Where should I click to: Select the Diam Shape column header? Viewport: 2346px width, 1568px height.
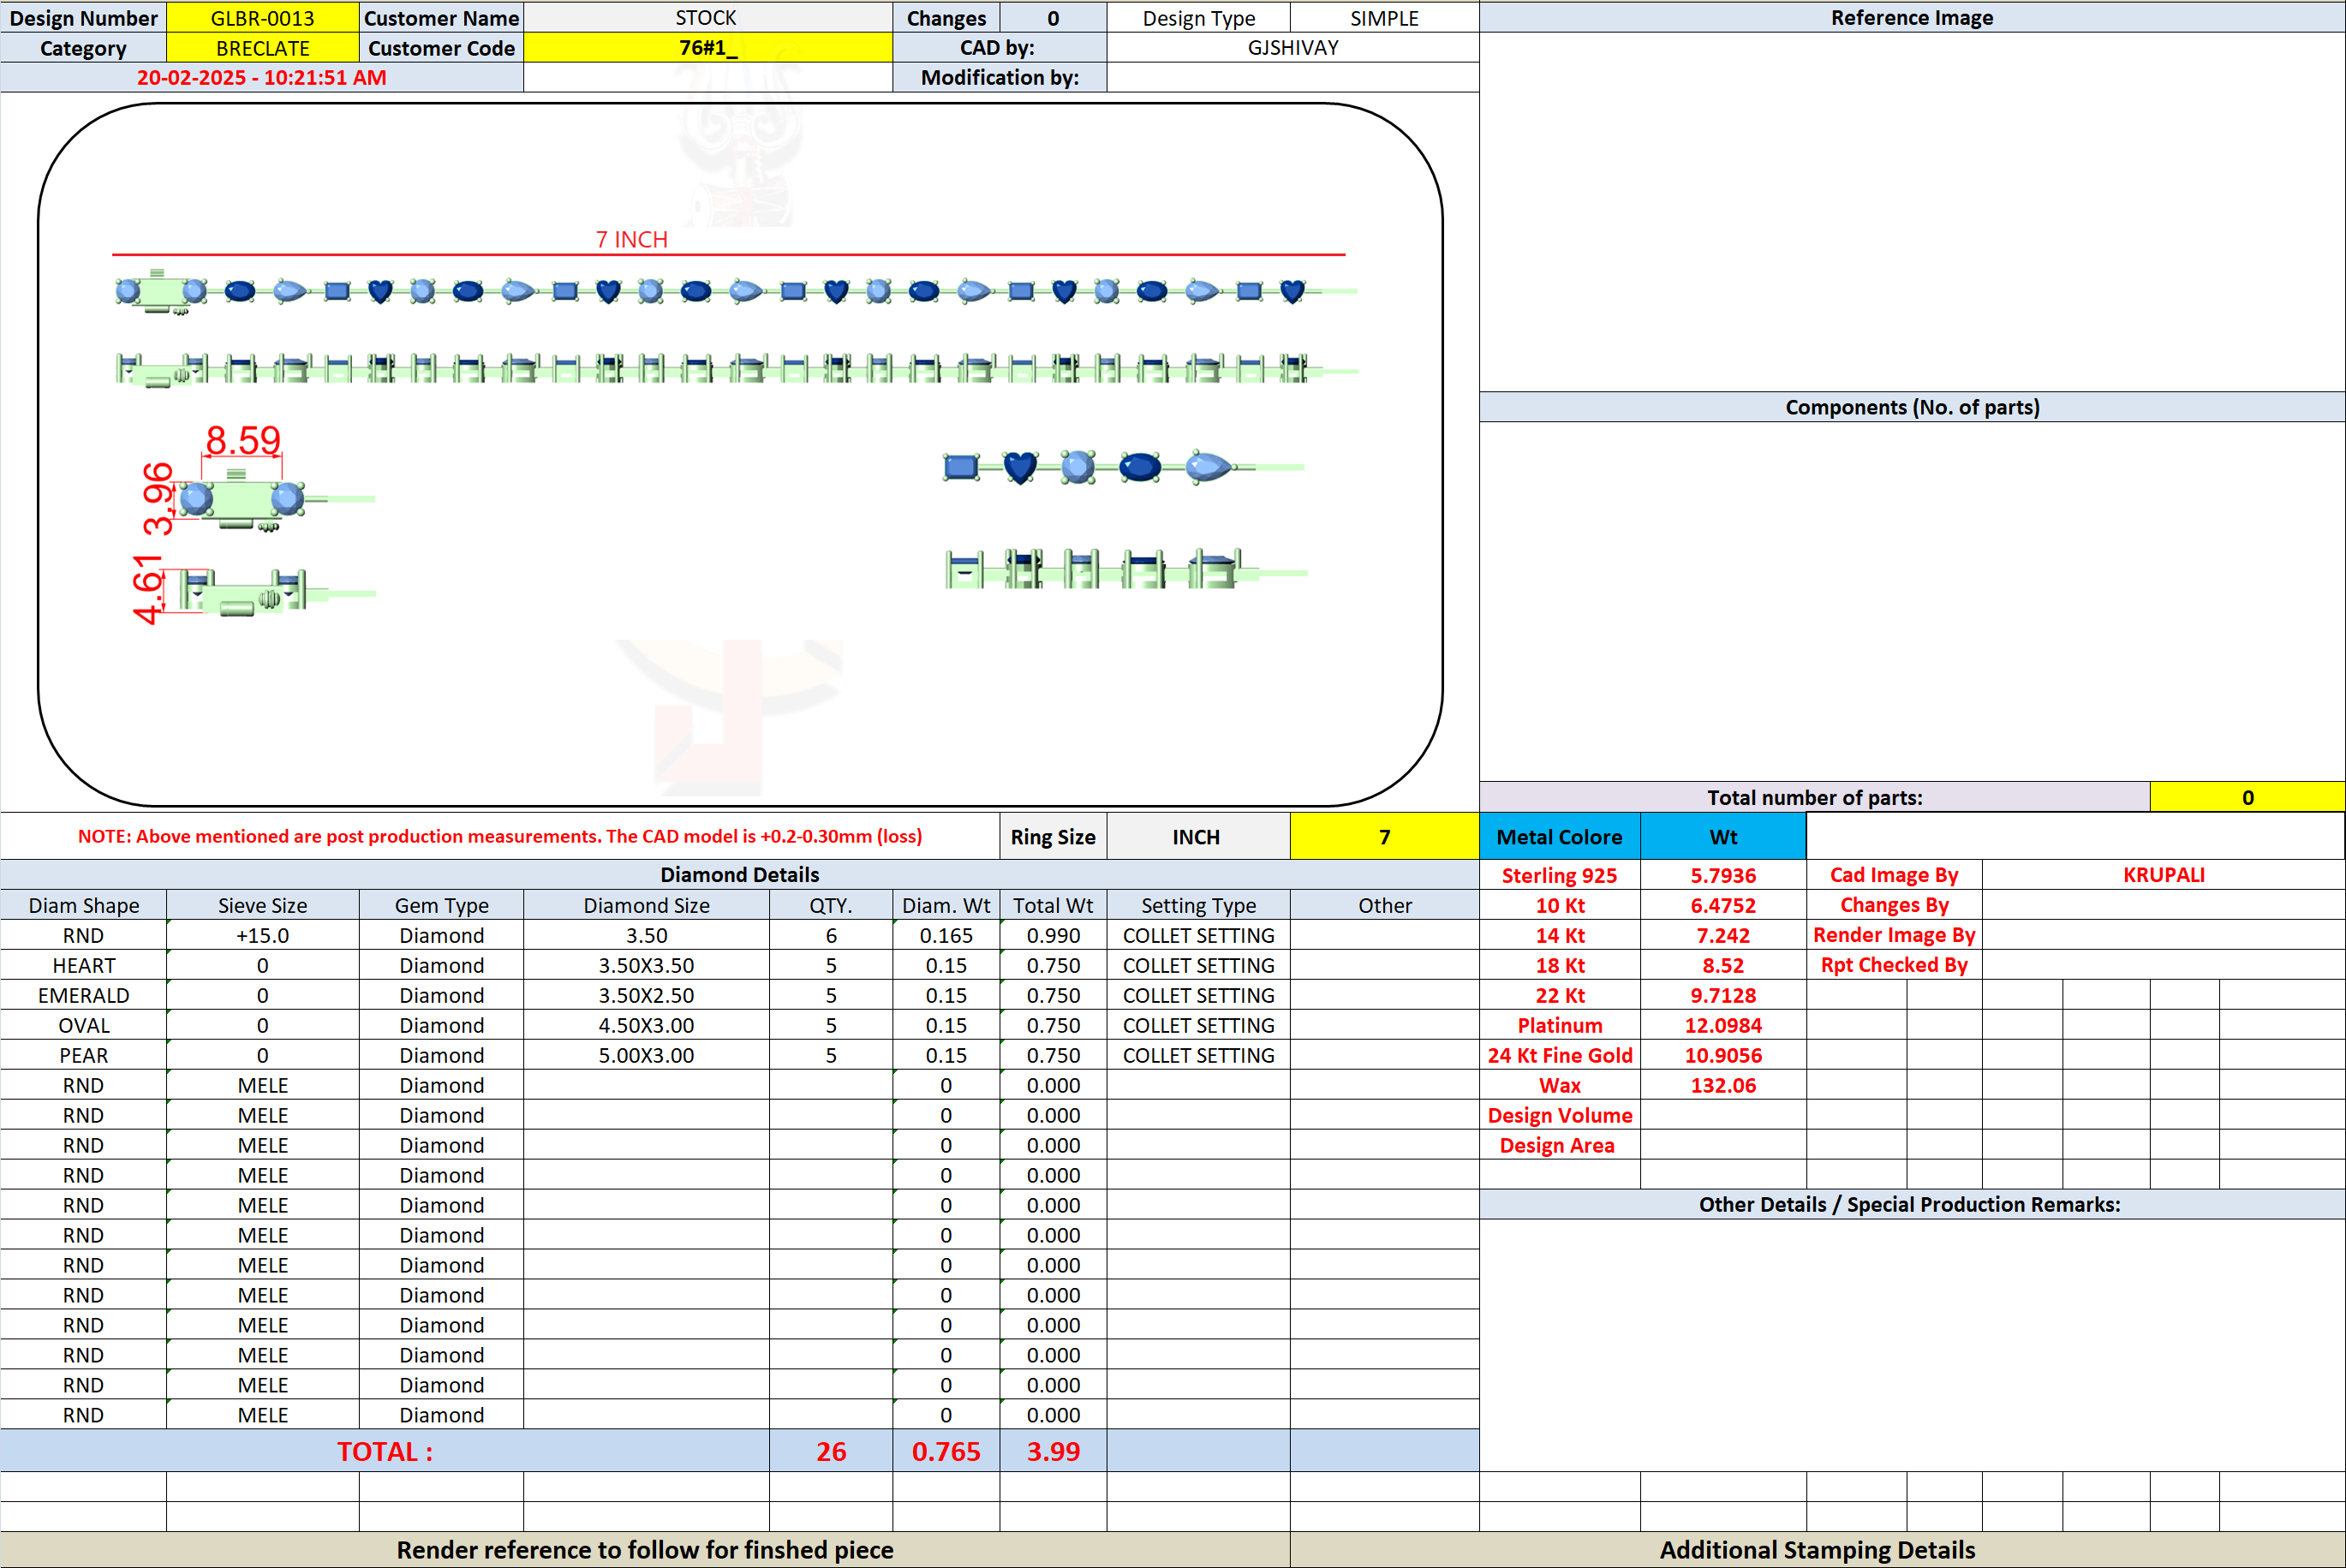tap(84, 905)
